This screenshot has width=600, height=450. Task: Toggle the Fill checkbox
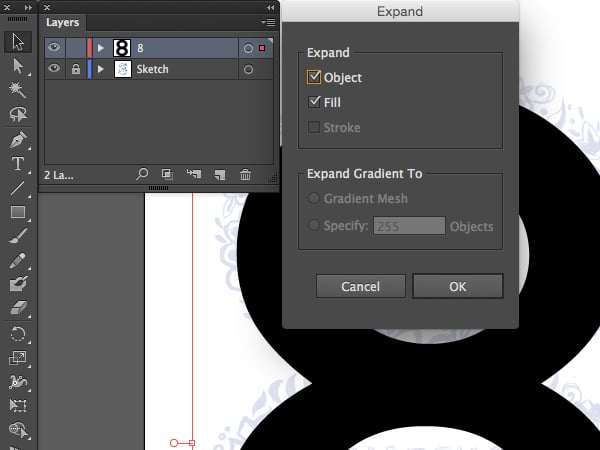click(314, 102)
